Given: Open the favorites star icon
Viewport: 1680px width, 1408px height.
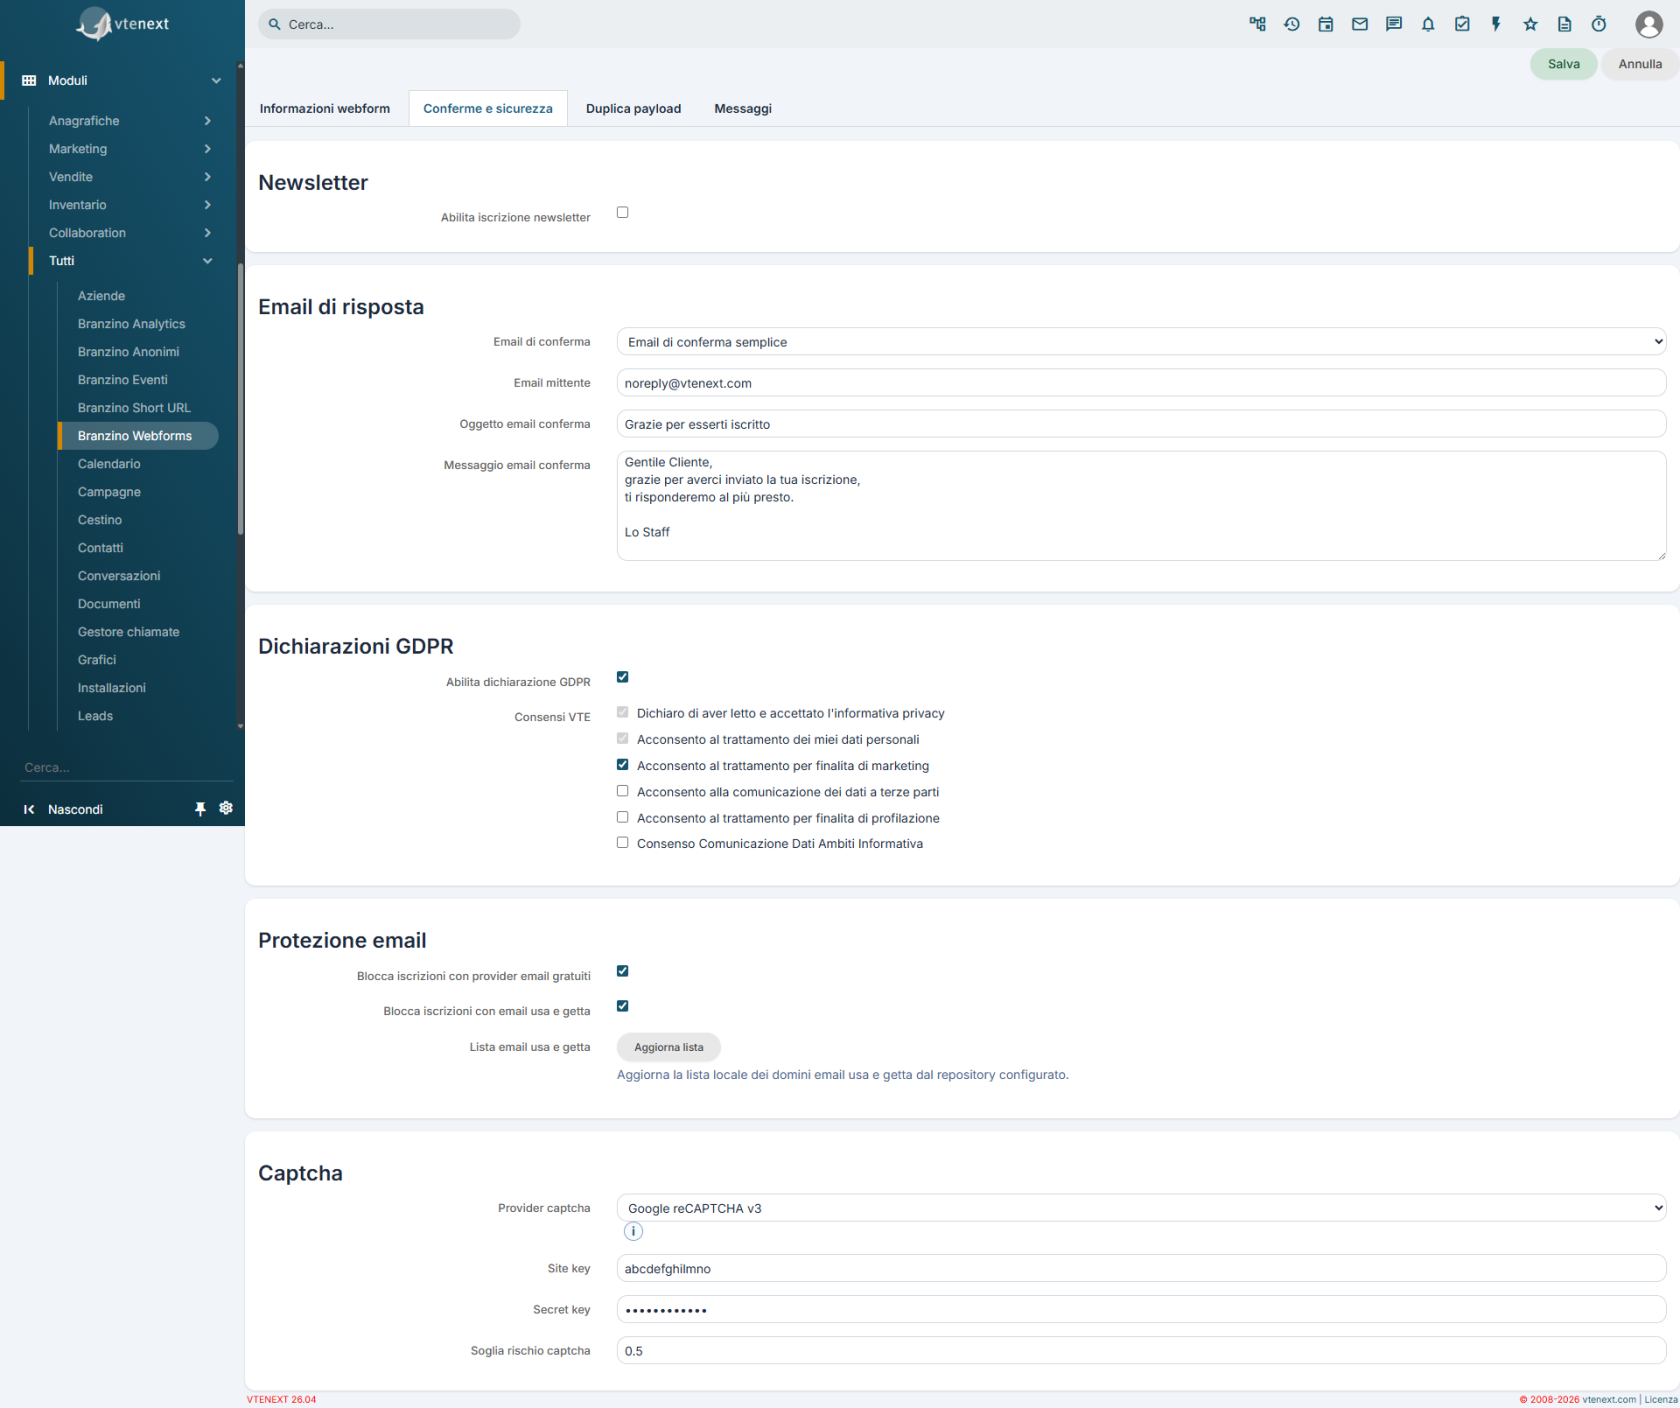Looking at the screenshot, I should [1529, 24].
